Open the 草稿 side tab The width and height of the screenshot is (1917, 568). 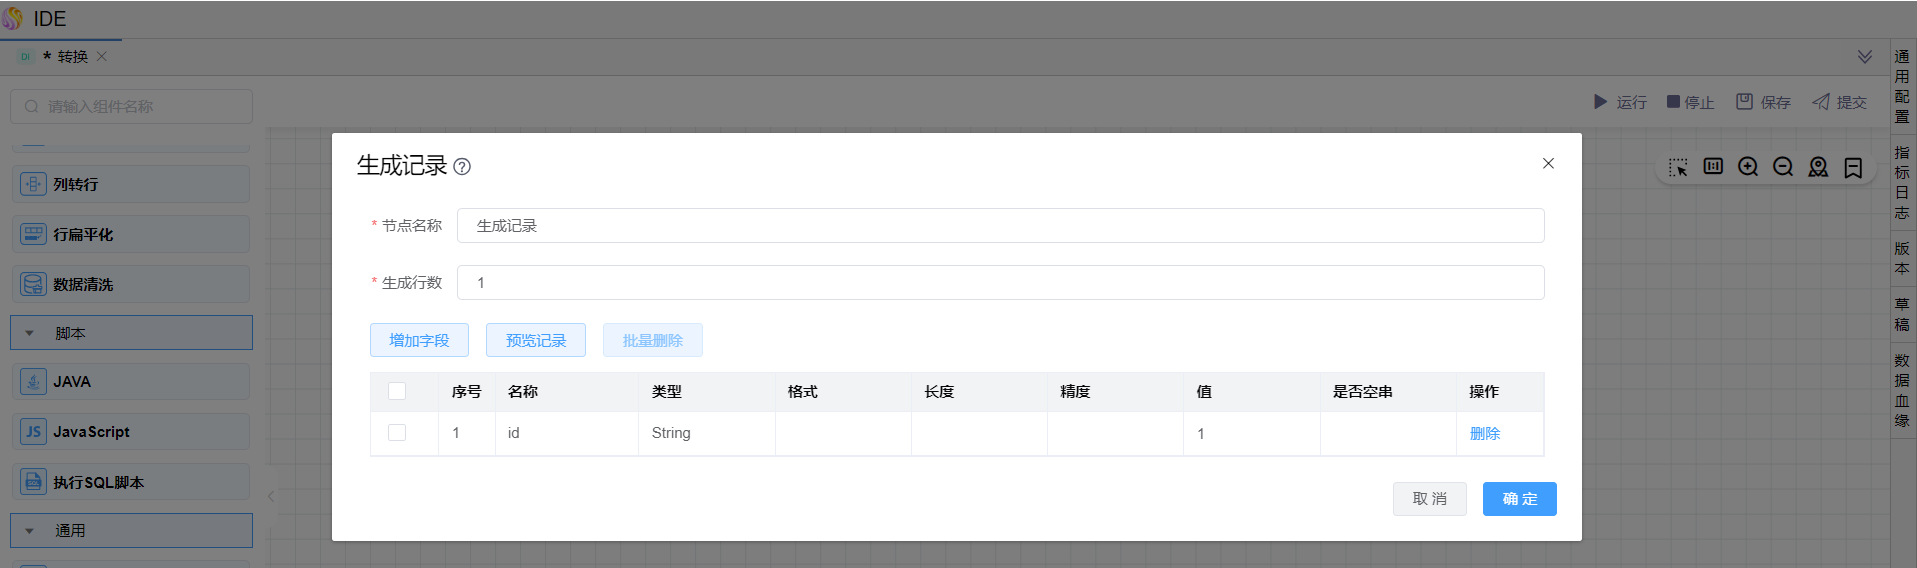[x=1902, y=314]
